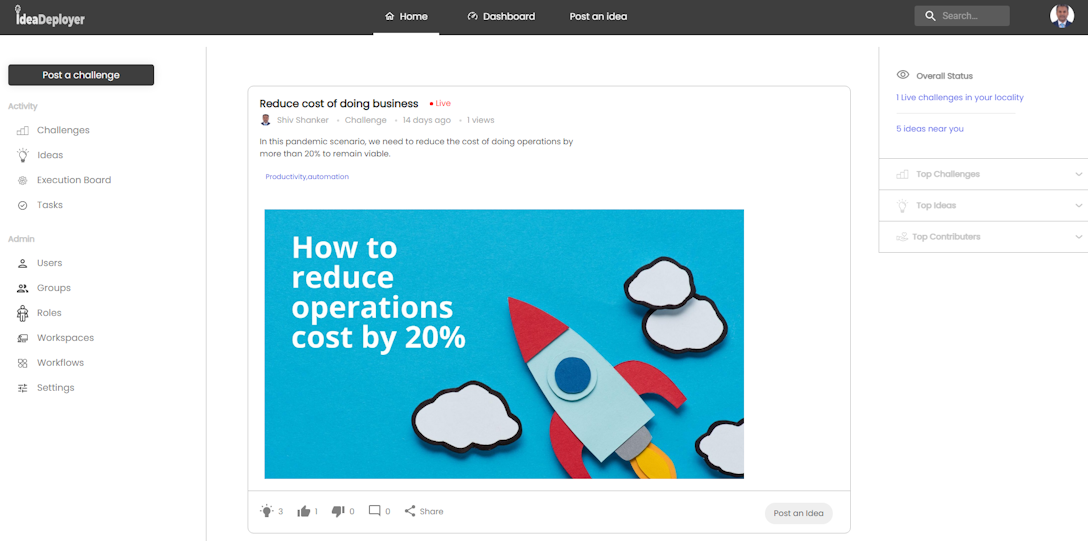Screen dimensions: 1088x541
Task: Open Execution Board from sidebar
Action: 73,180
